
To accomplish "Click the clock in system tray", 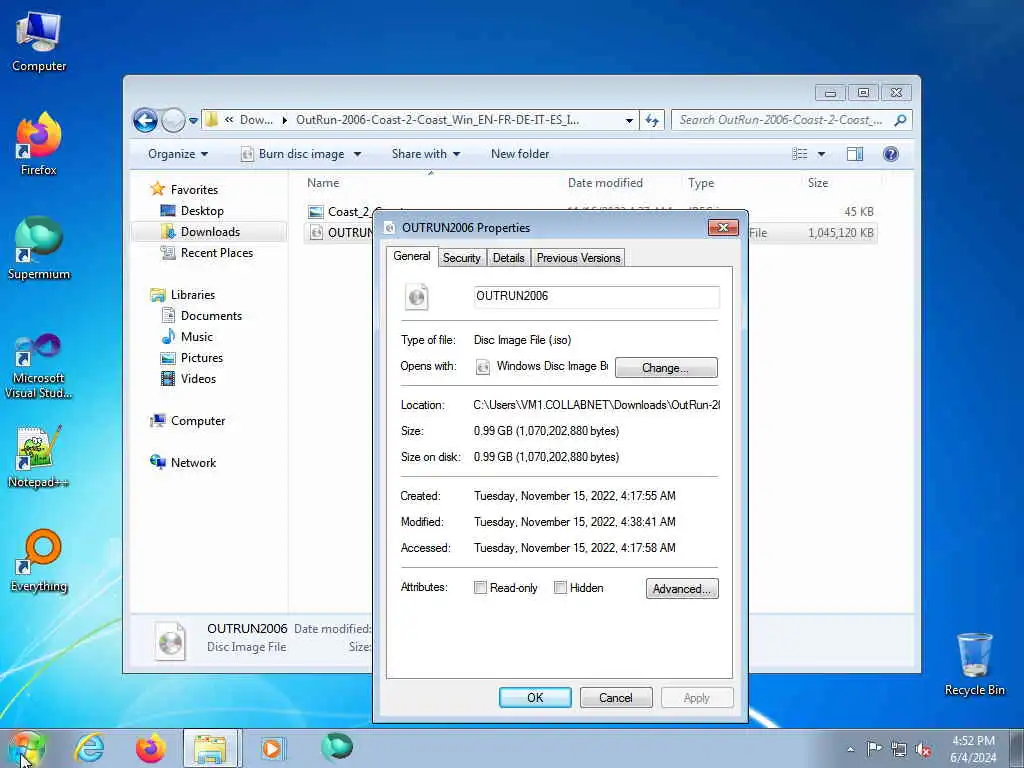I will 973,749.
